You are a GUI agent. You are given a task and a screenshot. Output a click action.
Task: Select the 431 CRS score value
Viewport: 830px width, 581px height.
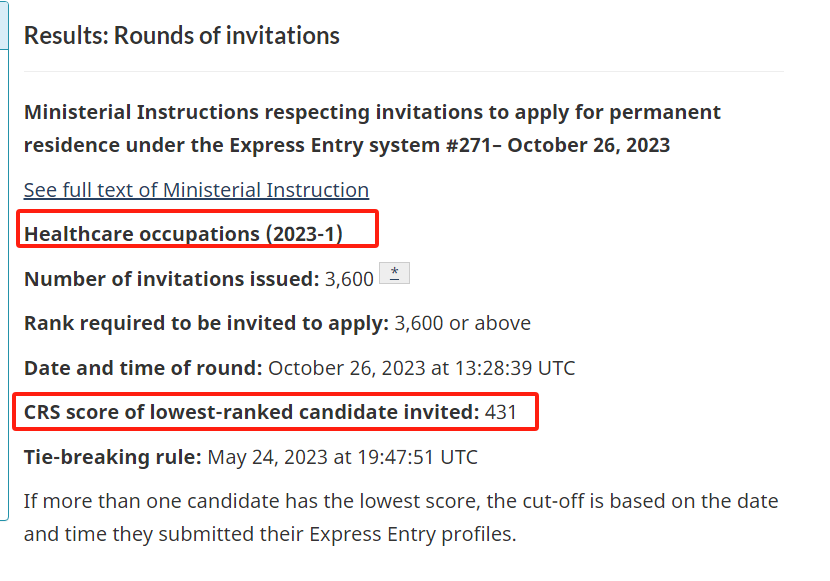point(501,412)
